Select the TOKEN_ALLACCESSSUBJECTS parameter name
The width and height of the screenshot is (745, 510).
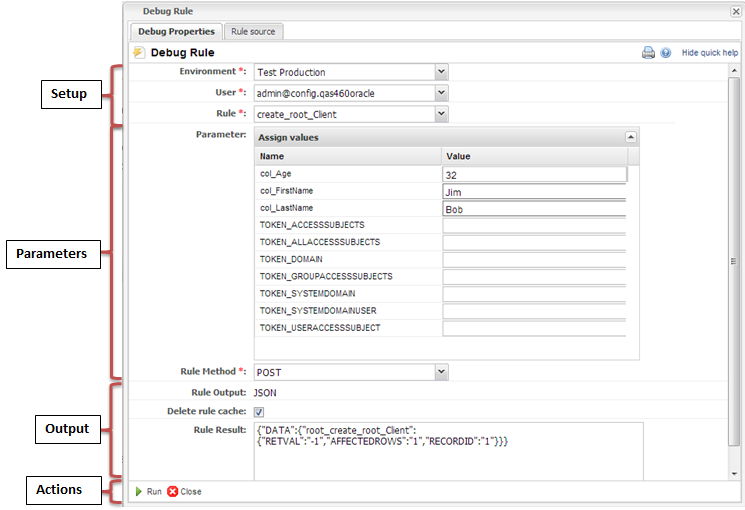[320, 242]
